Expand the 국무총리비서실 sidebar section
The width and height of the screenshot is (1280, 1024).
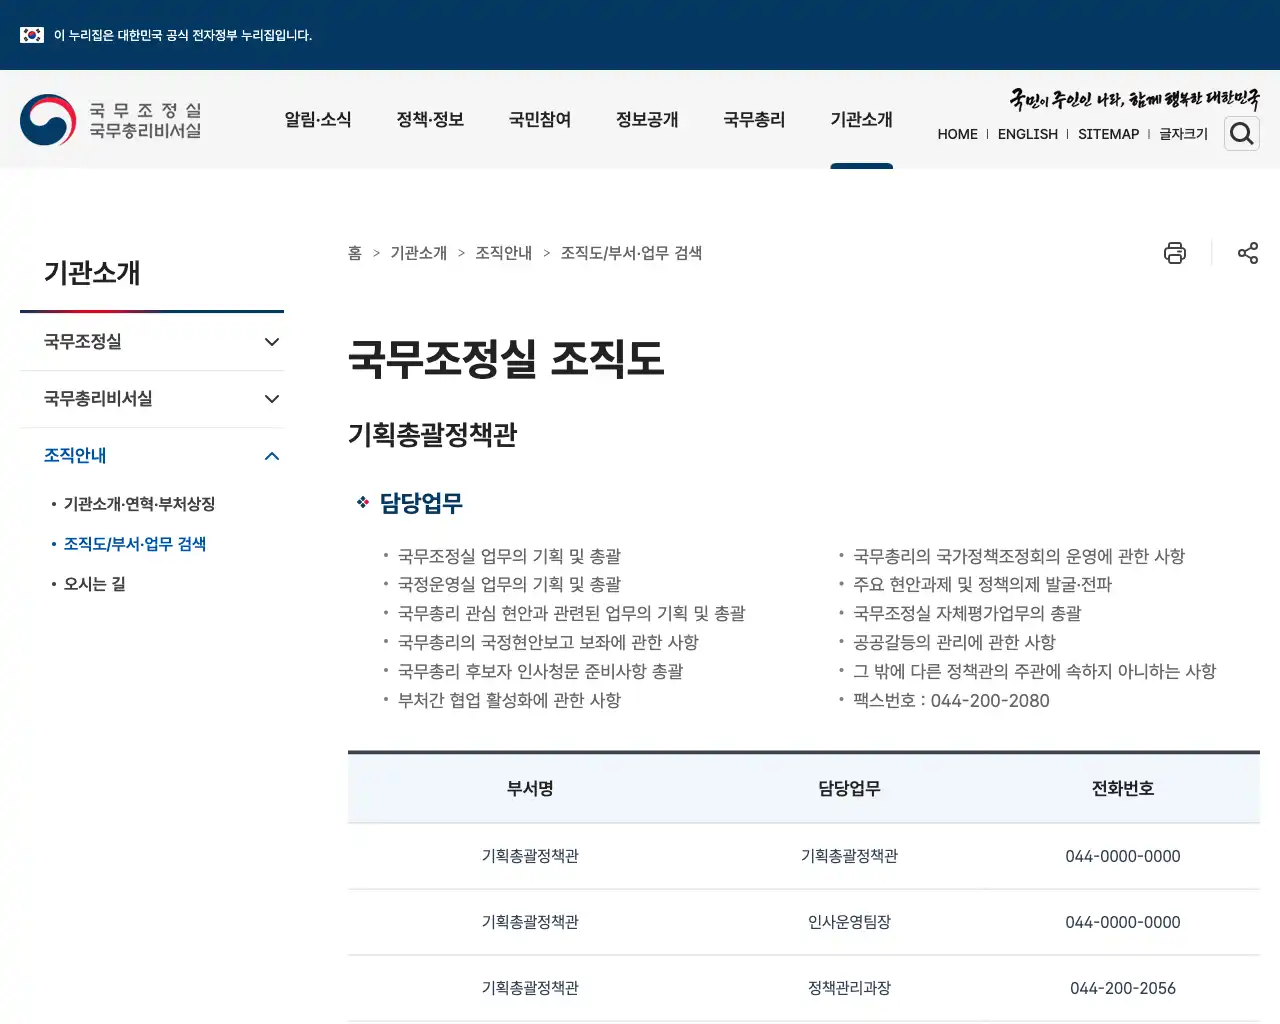click(x=152, y=399)
